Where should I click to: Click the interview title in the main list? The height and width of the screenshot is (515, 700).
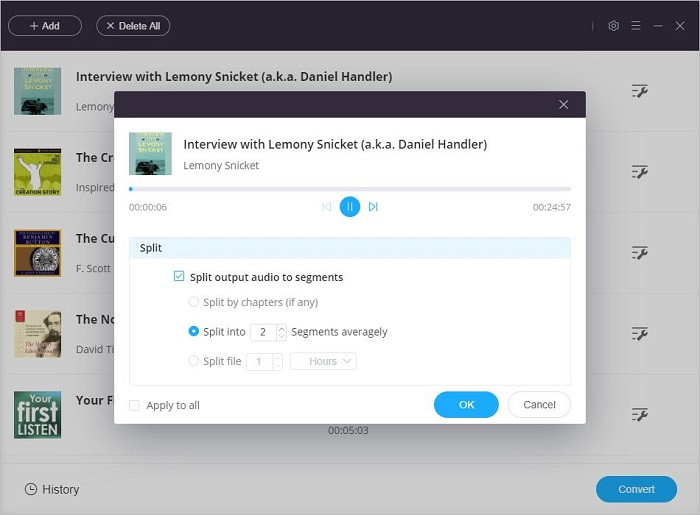(234, 77)
